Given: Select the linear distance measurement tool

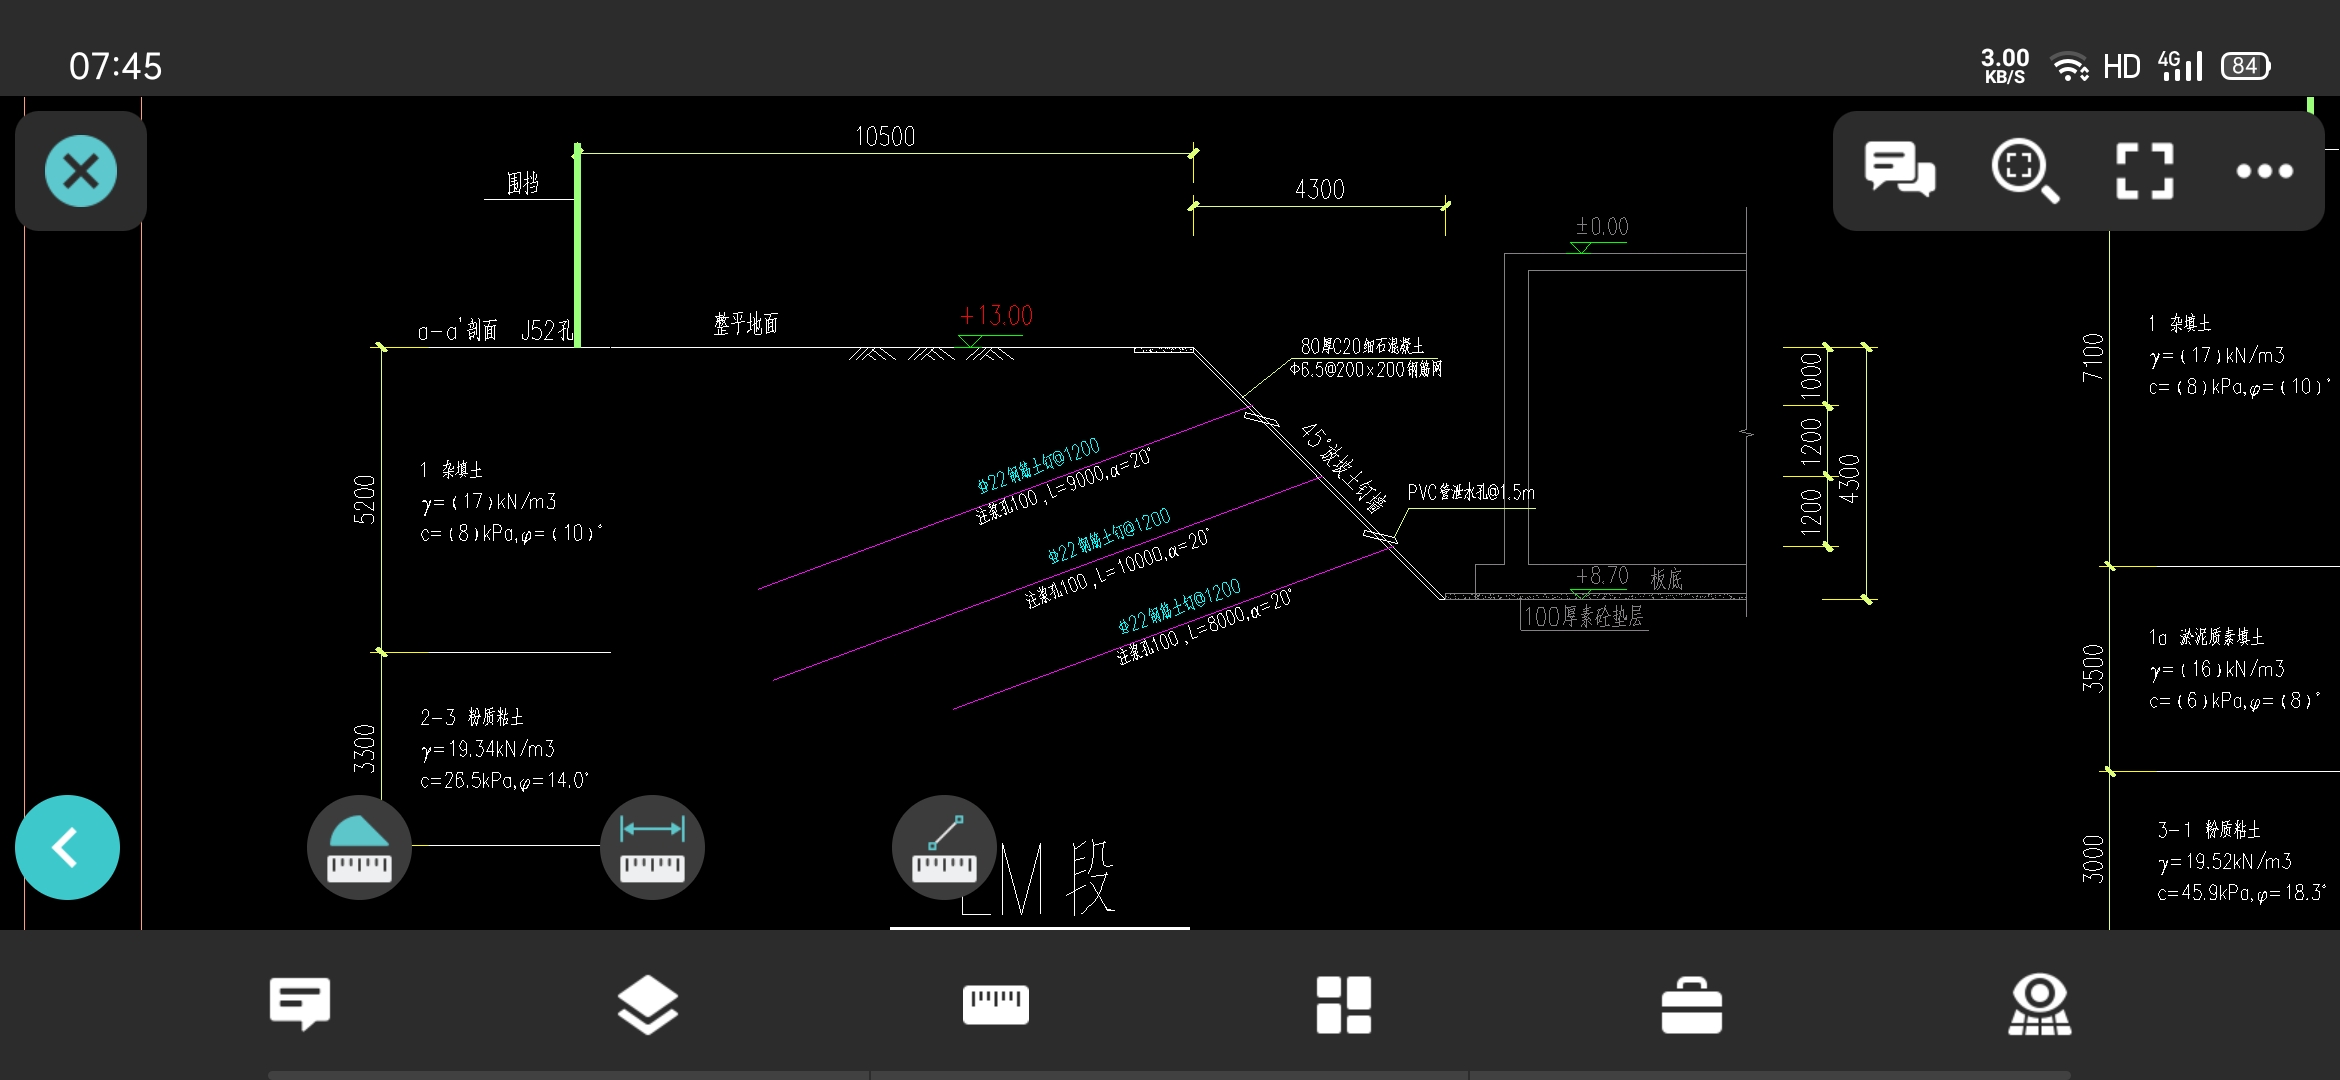Looking at the screenshot, I should pyautogui.click(x=652, y=847).
